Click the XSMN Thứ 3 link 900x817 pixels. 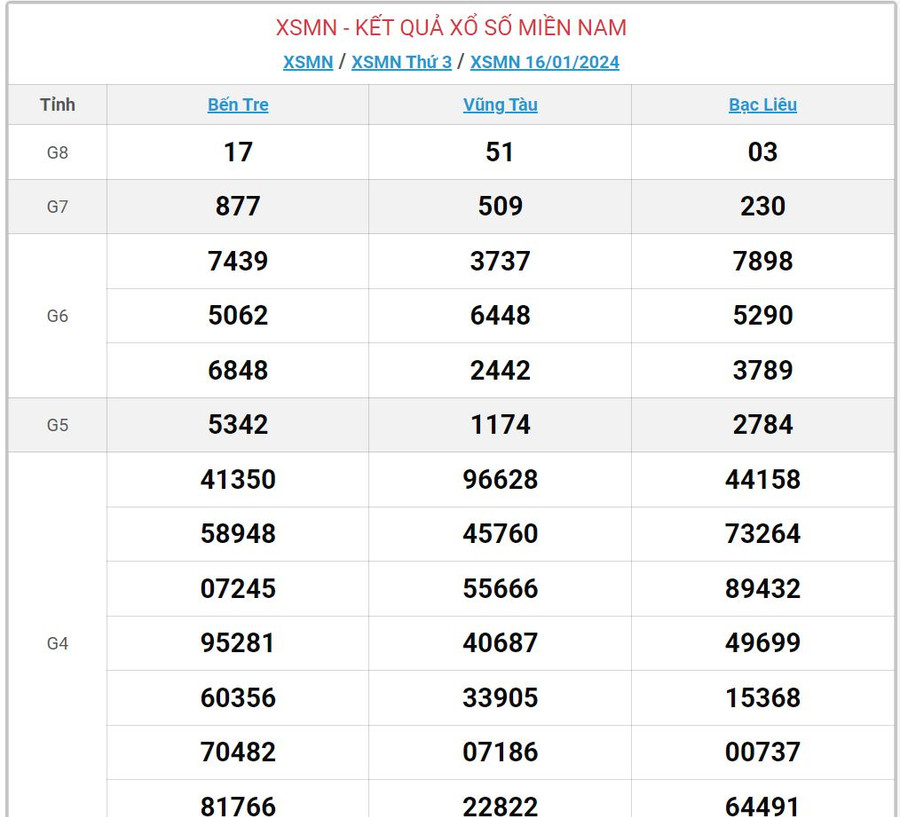[401, 62]
